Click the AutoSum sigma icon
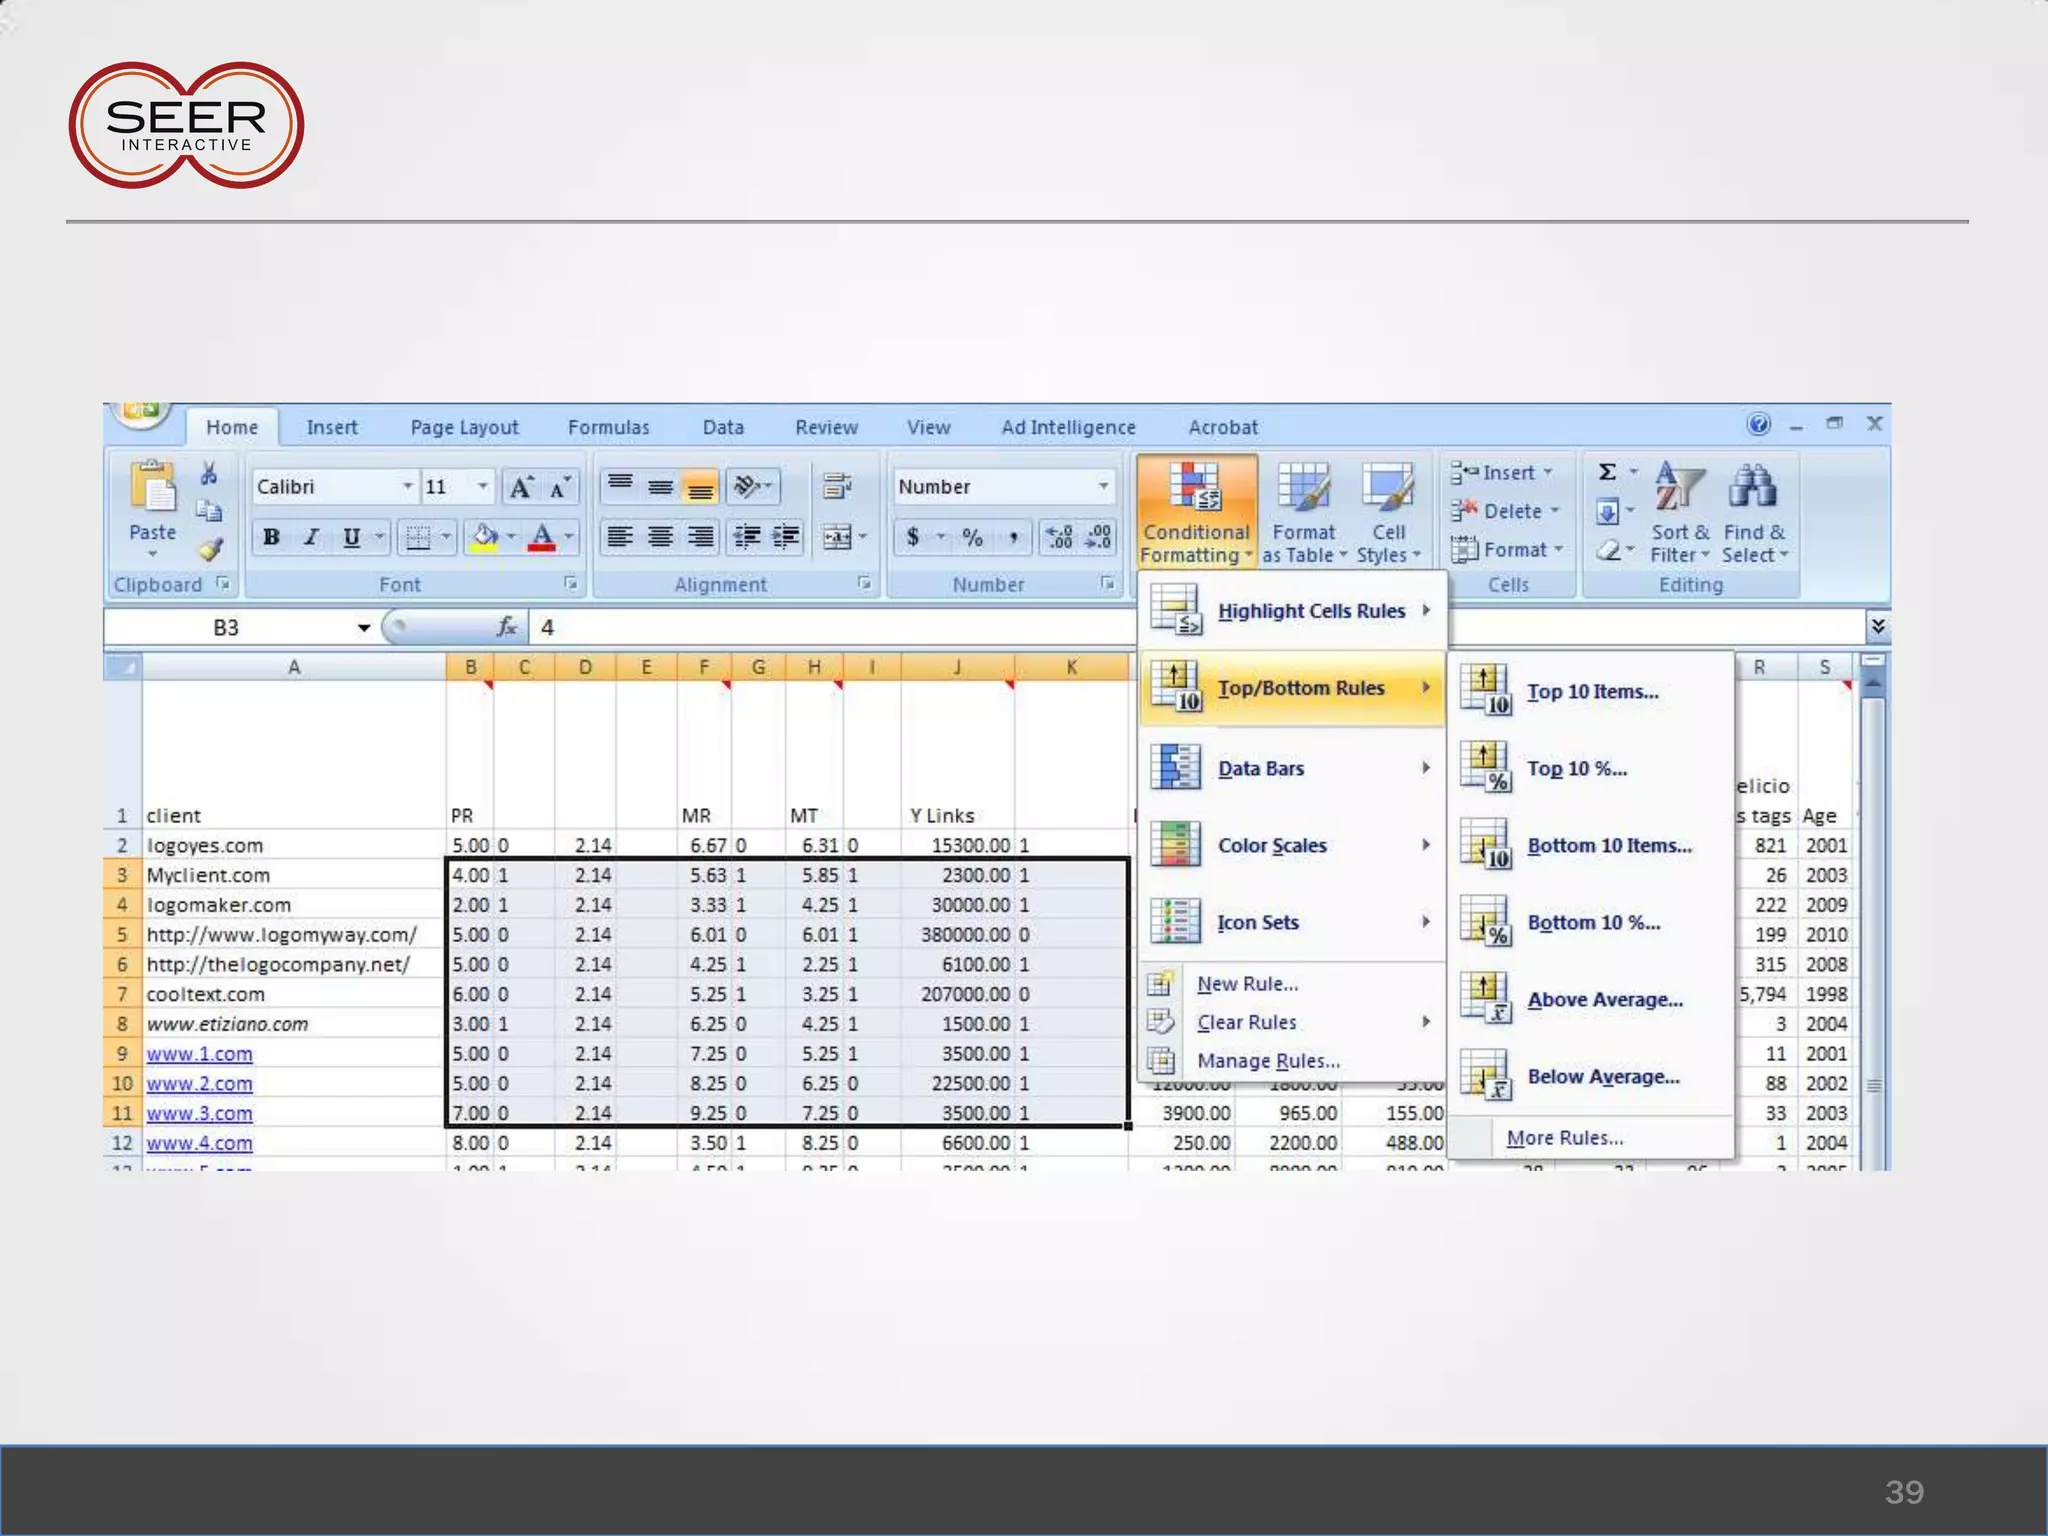2048x1536 pixels. [1607, 472]
